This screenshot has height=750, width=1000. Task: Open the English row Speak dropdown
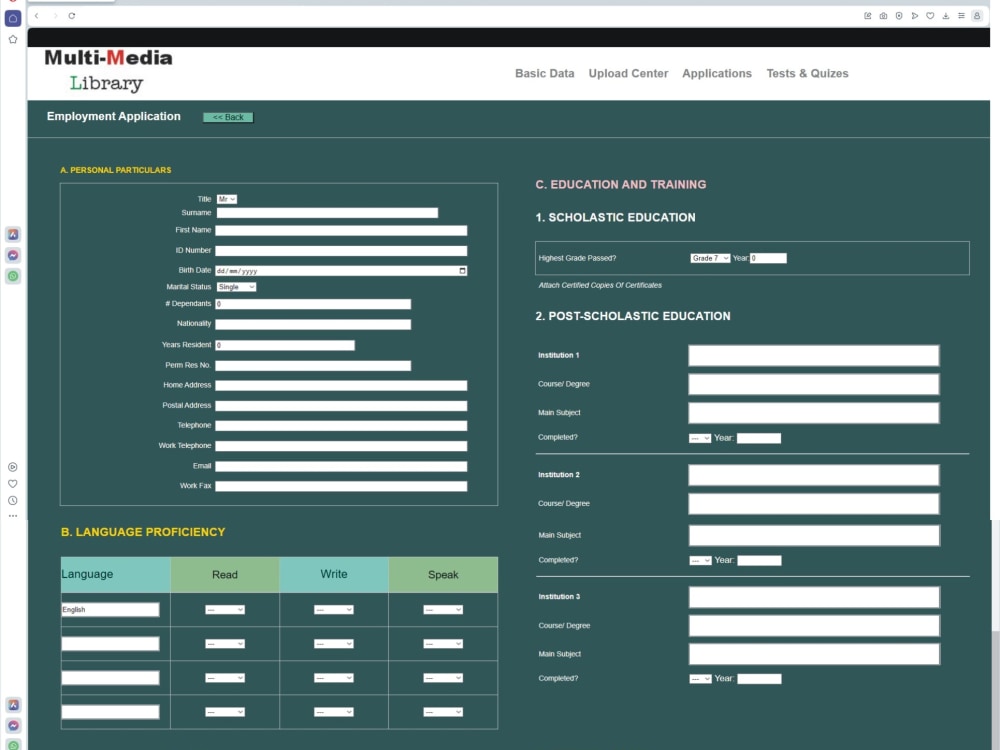[x=443, y=610]
